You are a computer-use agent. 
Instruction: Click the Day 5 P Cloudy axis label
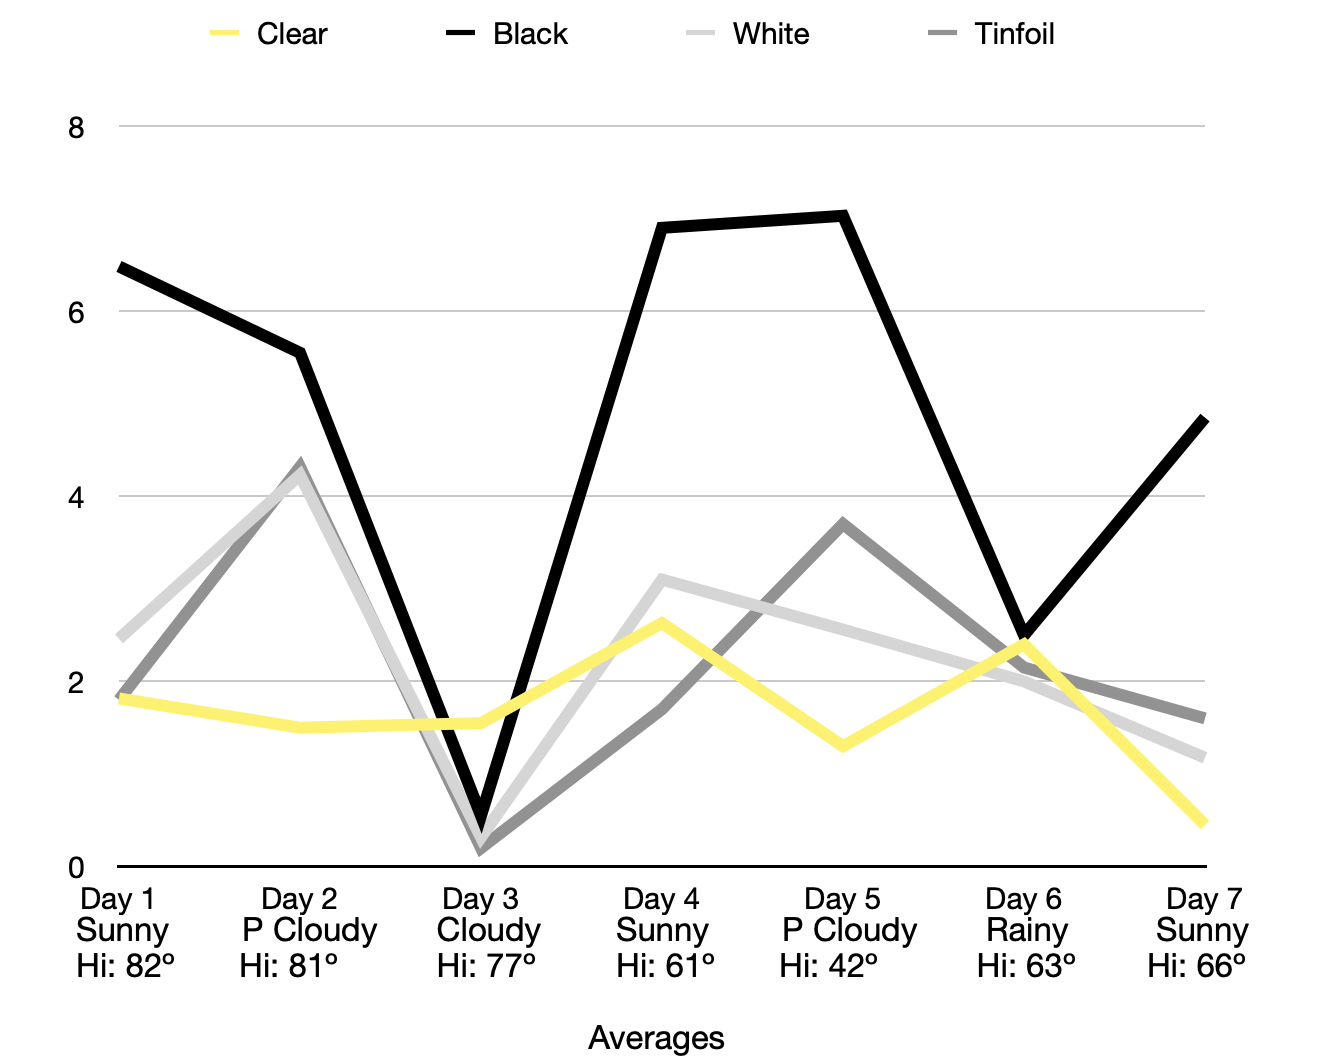point(848,931)
